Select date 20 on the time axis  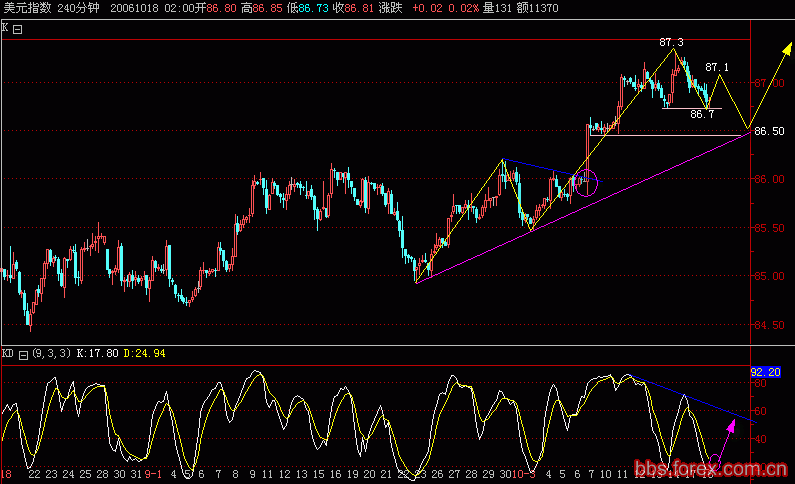pyautogui.click(x=369, y=474)
